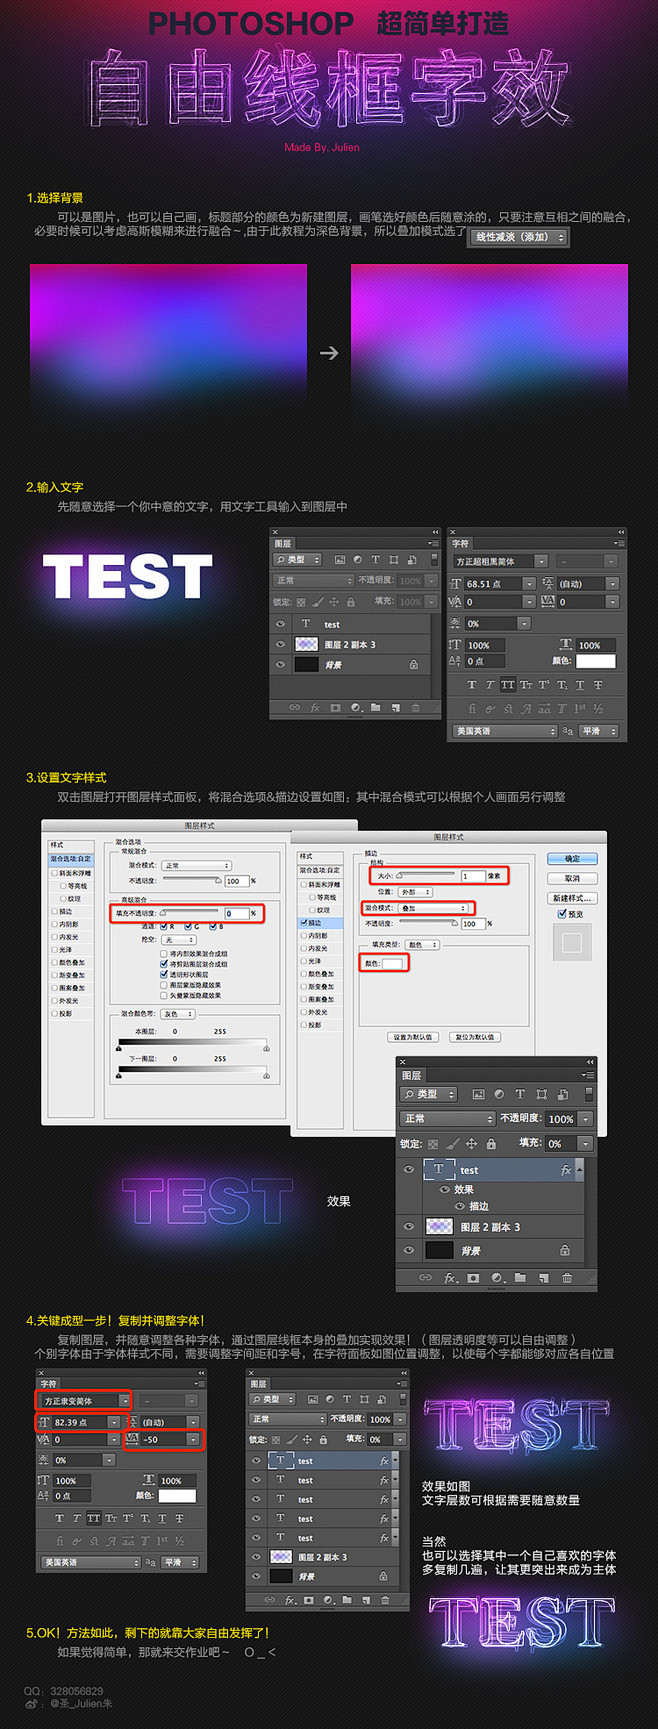Click 填充不透明度 value field showing 0

[235, 913]
